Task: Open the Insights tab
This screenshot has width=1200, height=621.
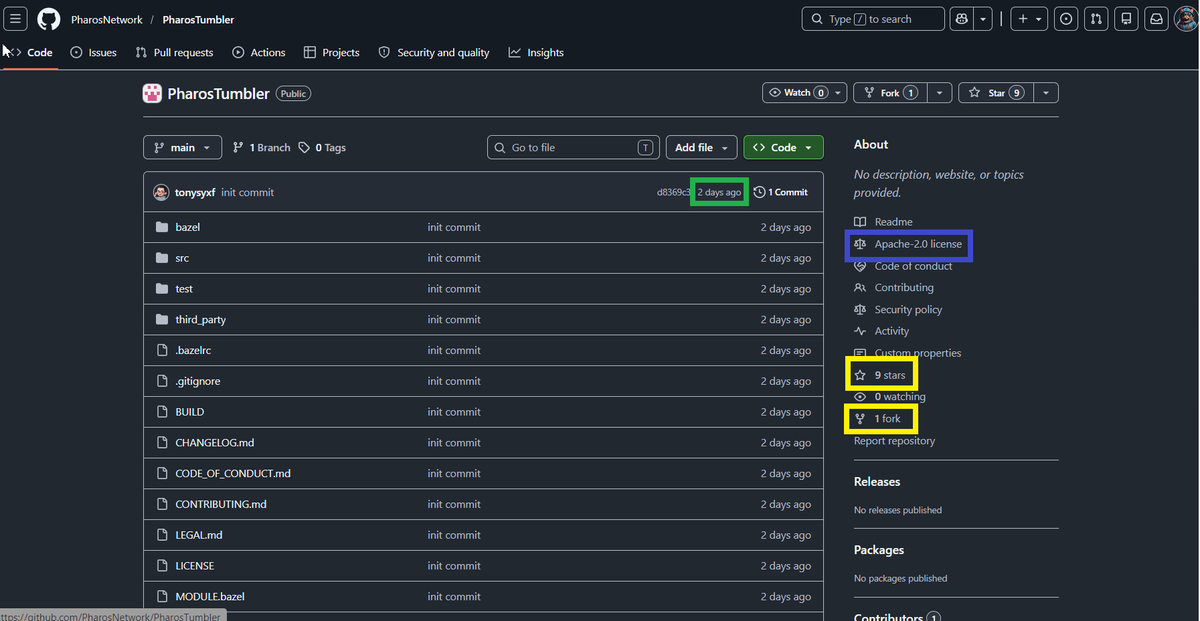Action: click(536, 53)
